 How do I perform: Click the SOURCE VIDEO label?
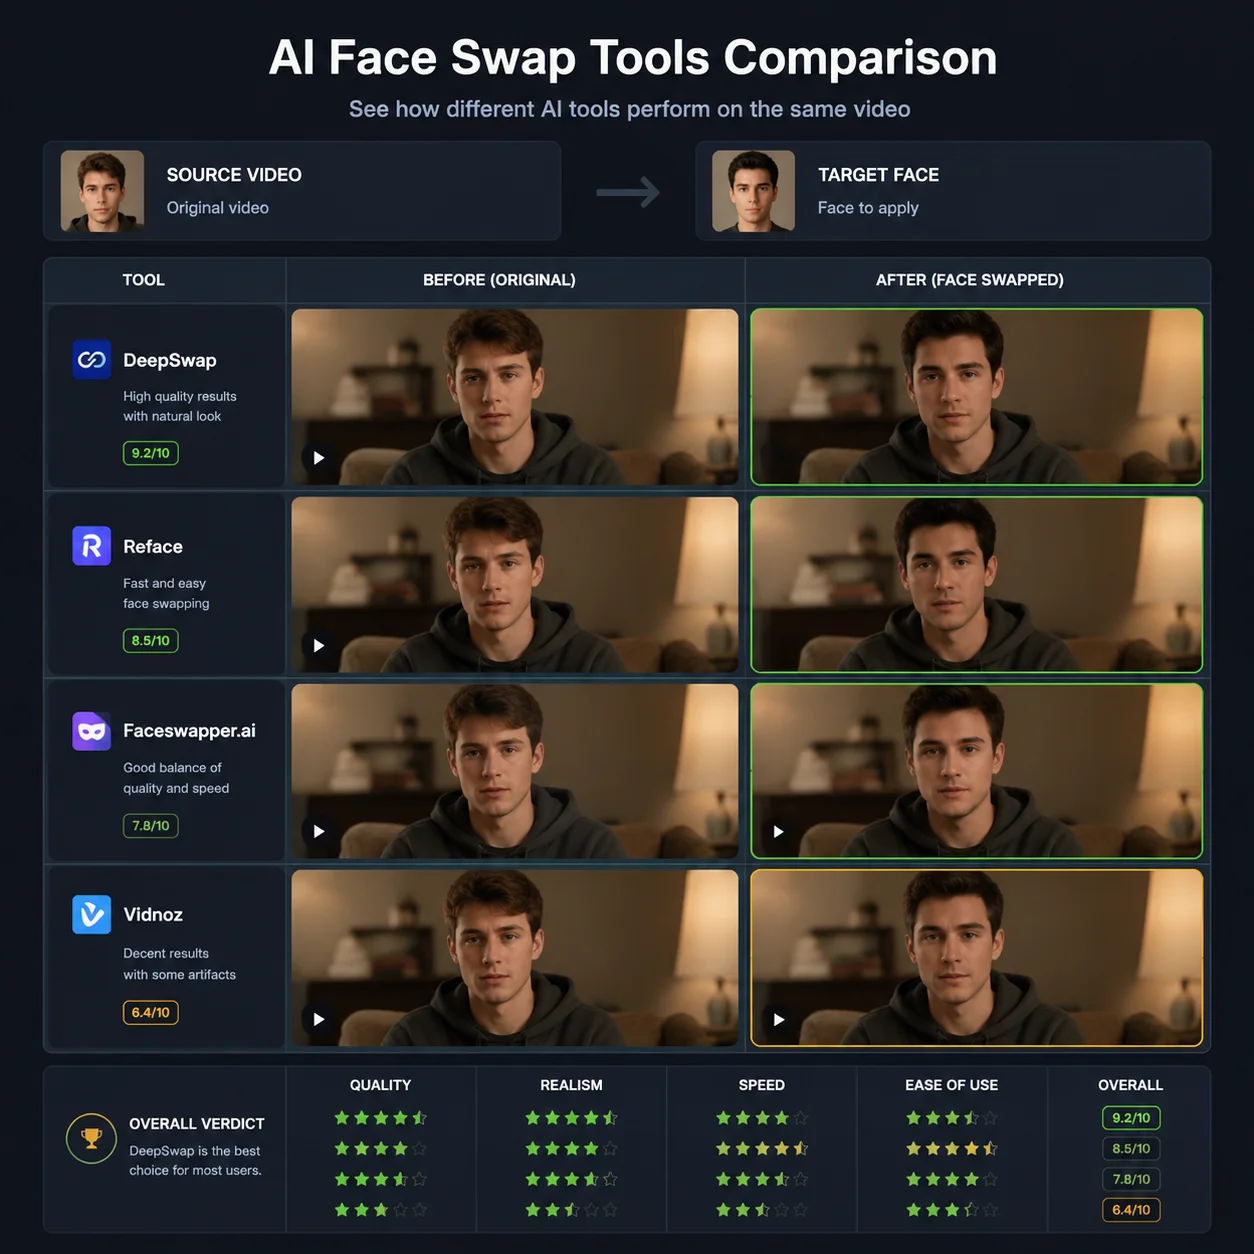[234, 175]
